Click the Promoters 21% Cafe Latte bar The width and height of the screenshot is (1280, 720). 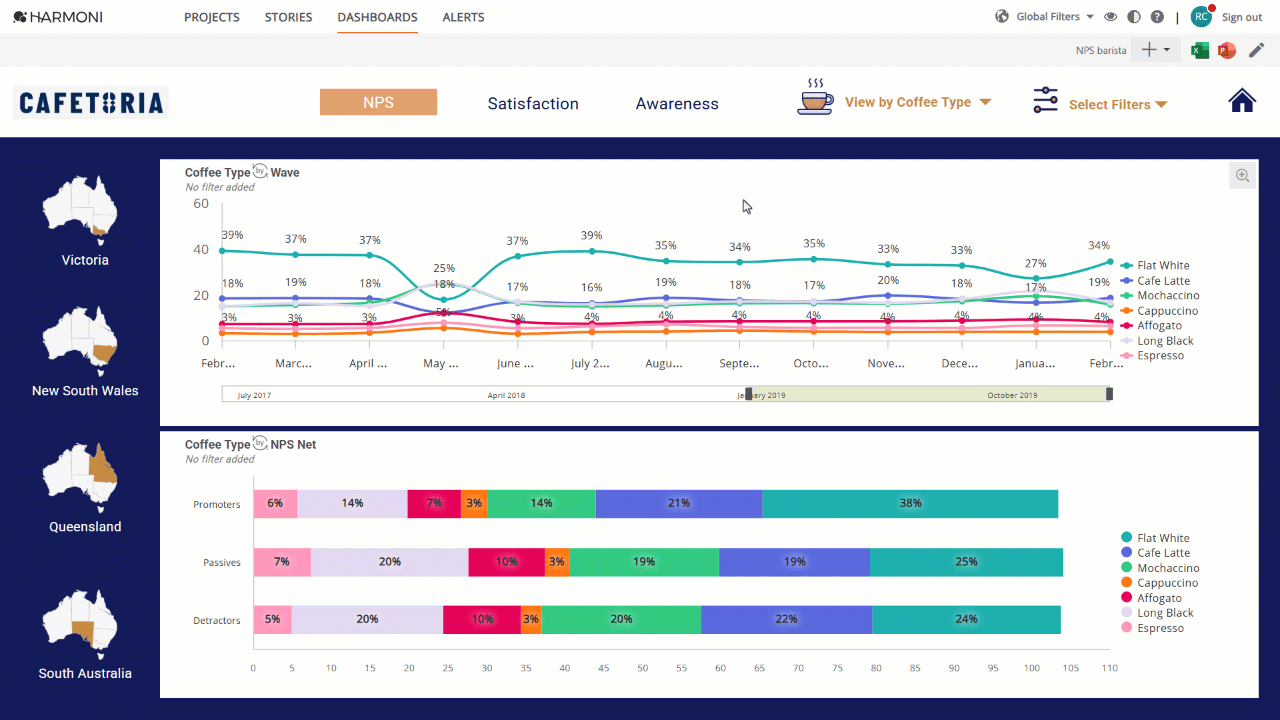[679, 504]
